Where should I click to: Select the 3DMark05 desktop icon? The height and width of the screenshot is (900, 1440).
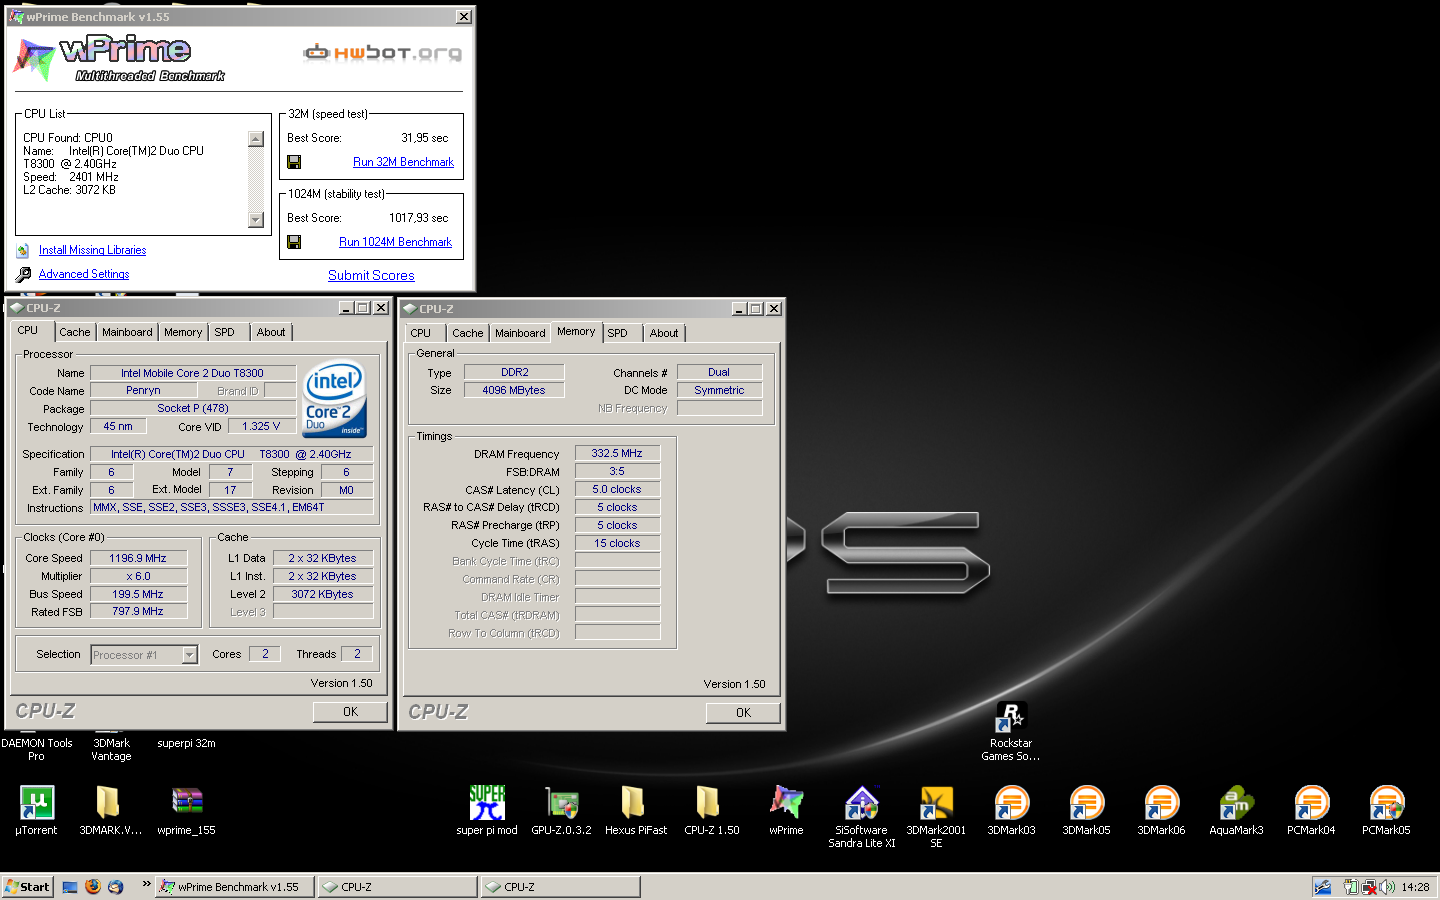click(1086, 802)
